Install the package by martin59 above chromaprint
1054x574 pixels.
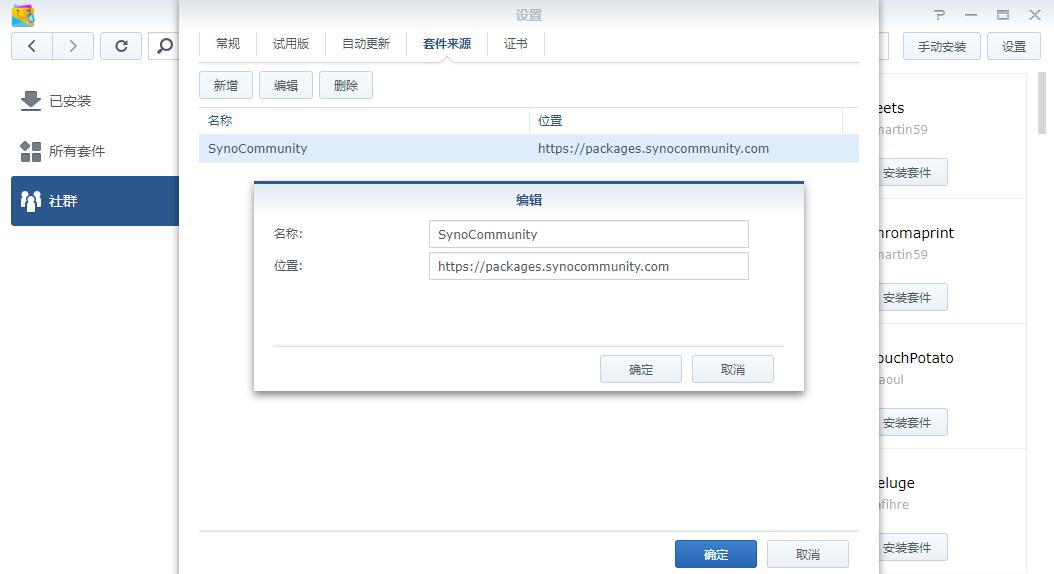pos(913,173)
